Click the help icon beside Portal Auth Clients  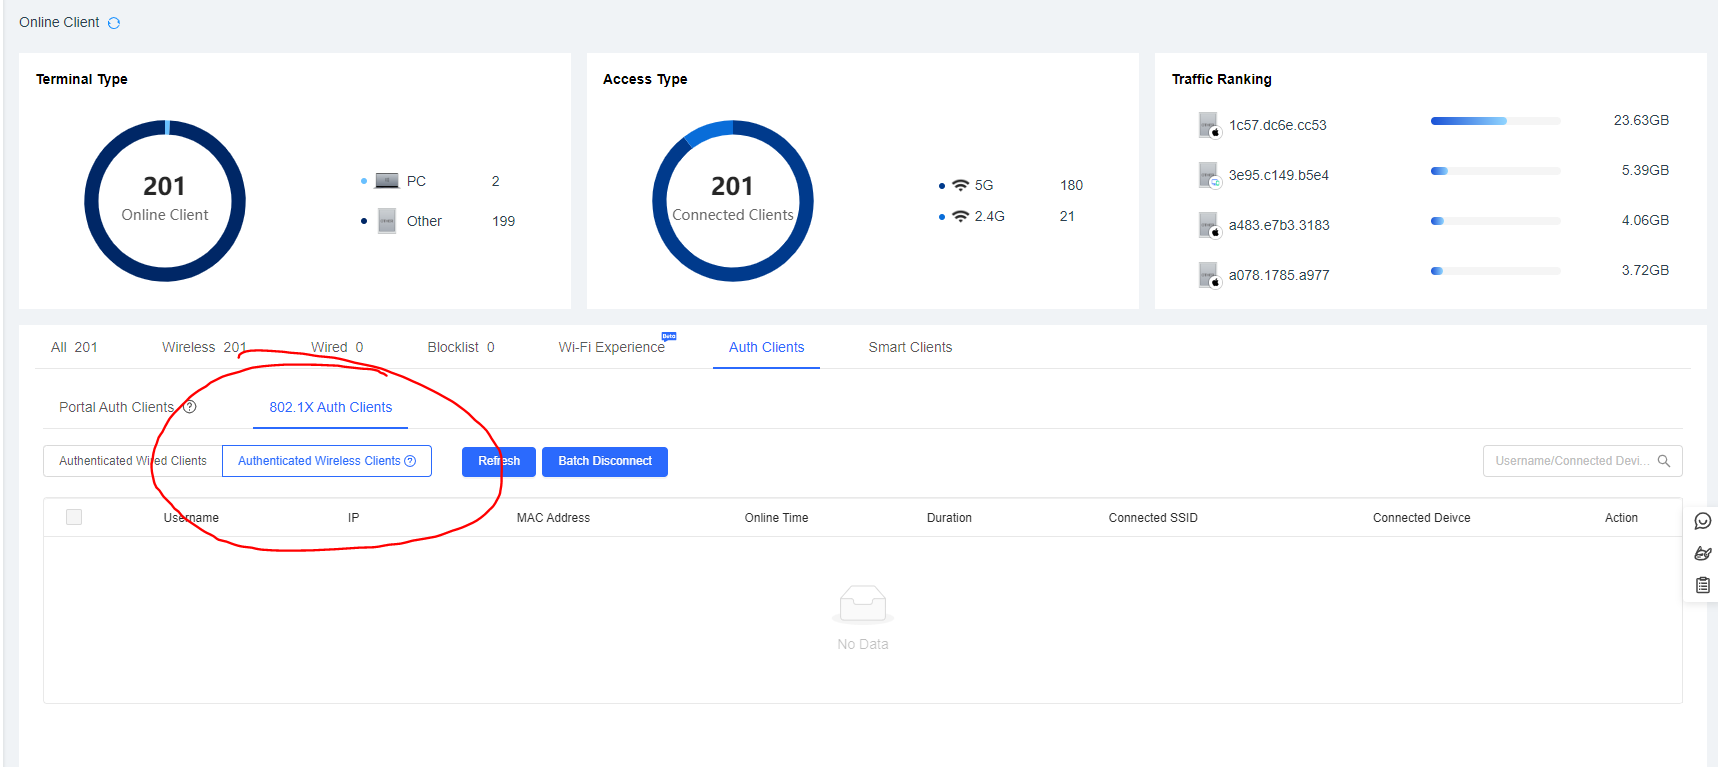click(x=189, y=407)
